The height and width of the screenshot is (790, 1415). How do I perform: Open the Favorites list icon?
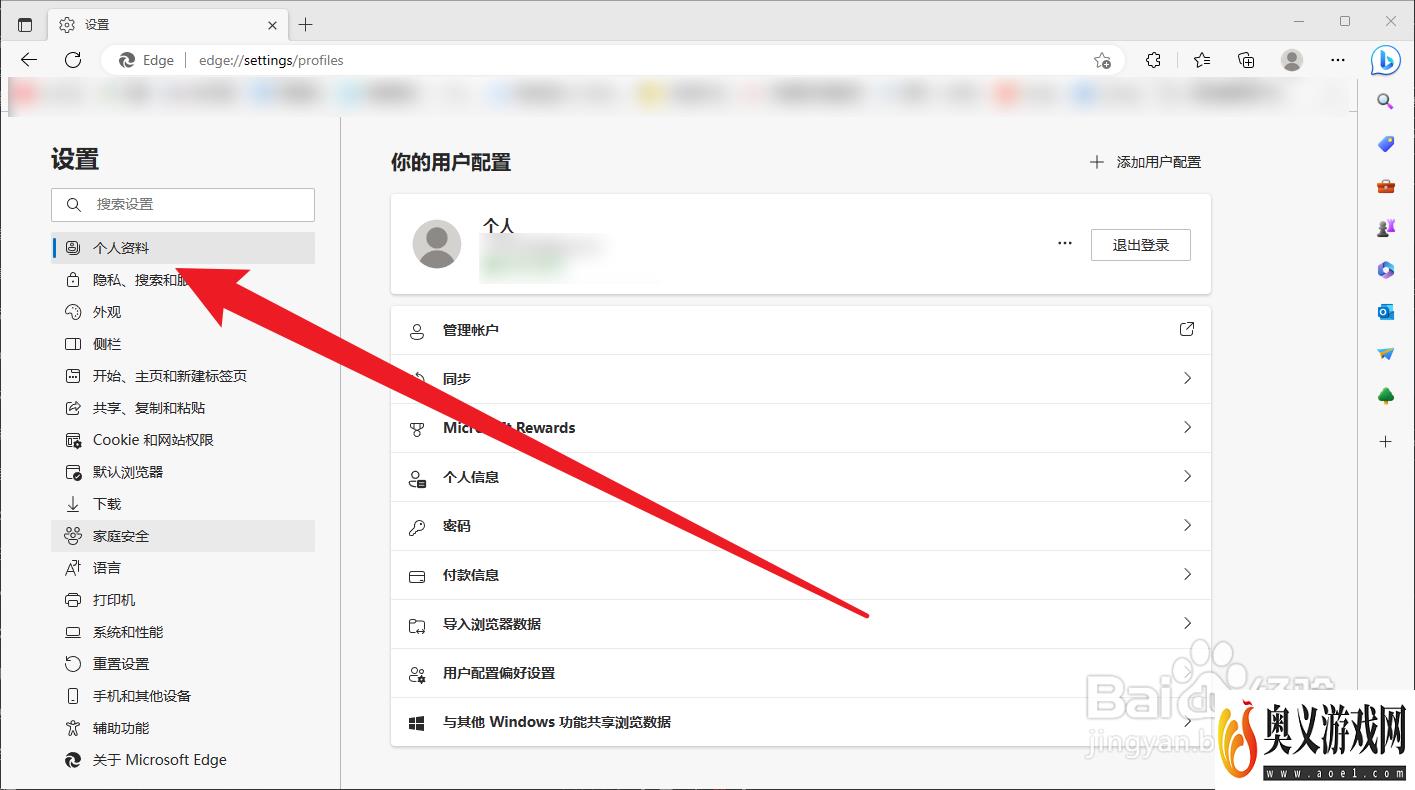pyautogui.click(x=1202, y=60)
